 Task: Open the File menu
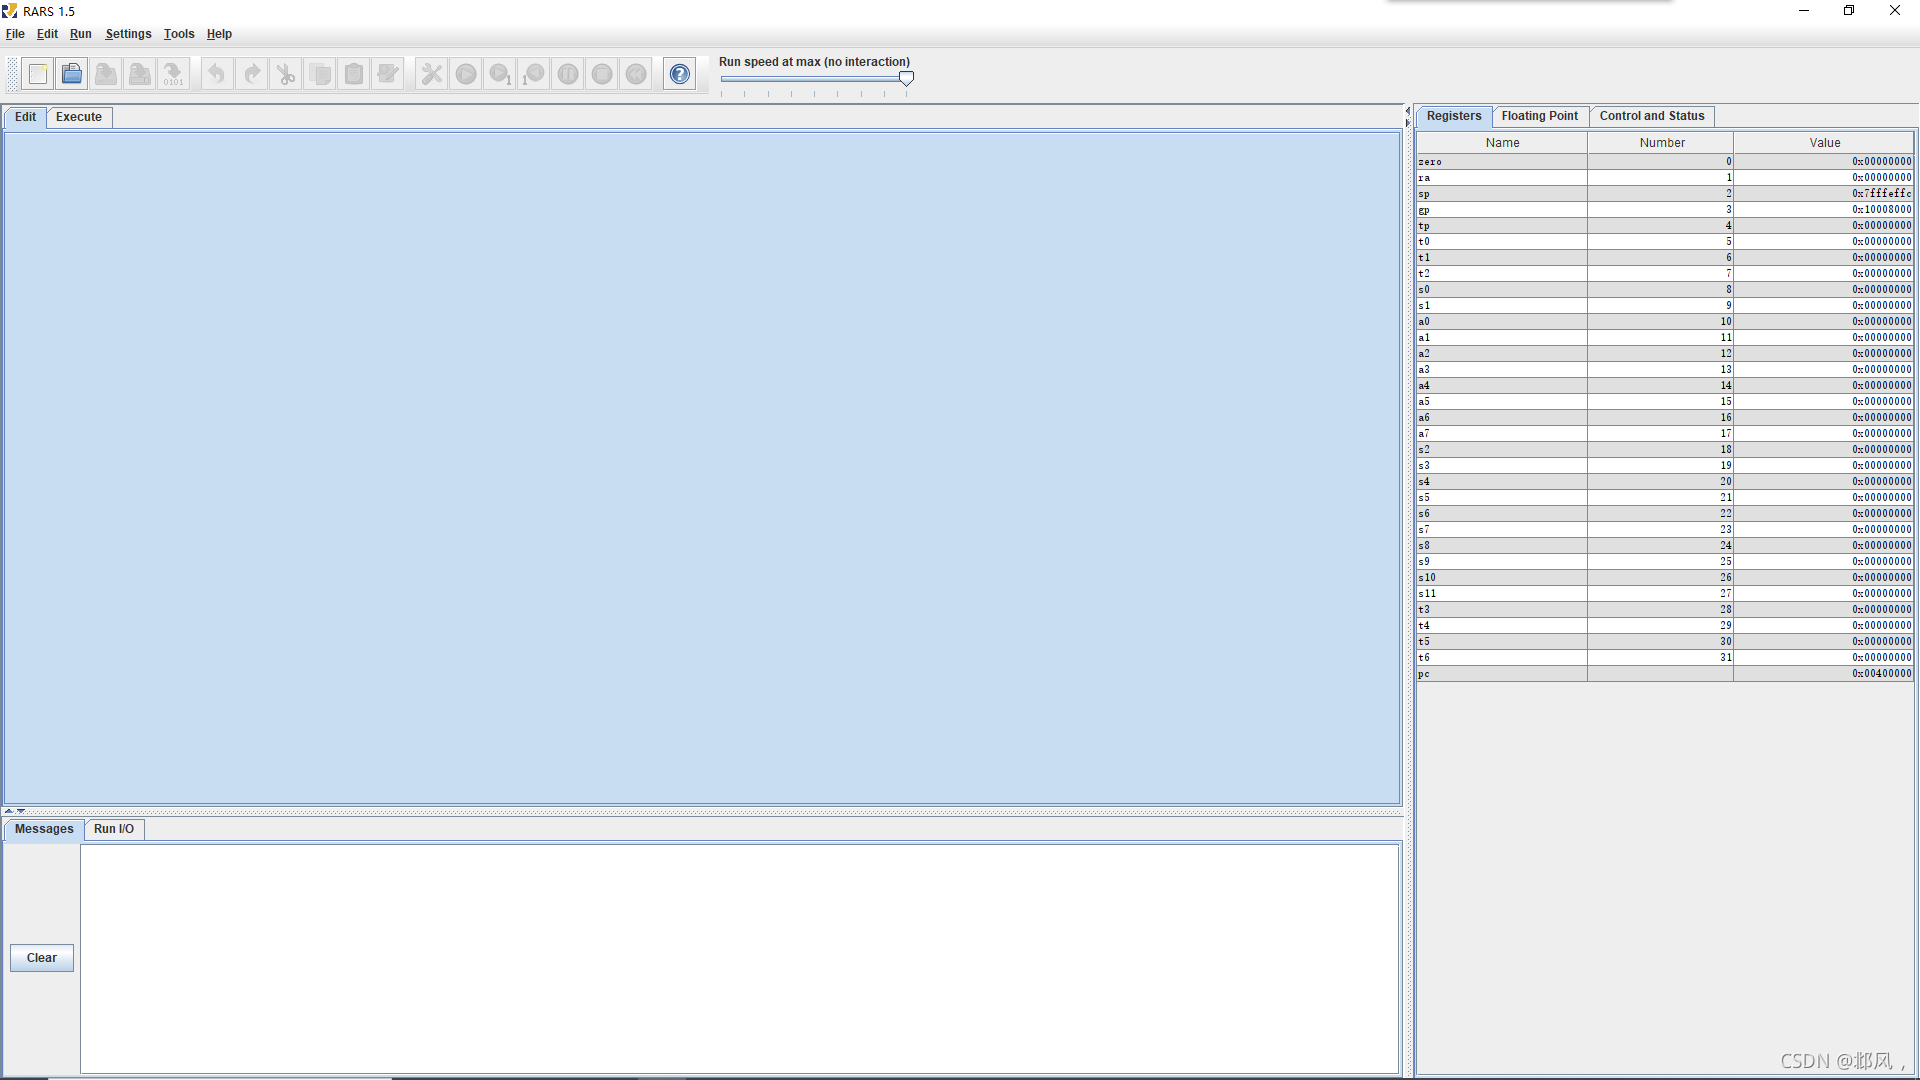click(17, 33)
